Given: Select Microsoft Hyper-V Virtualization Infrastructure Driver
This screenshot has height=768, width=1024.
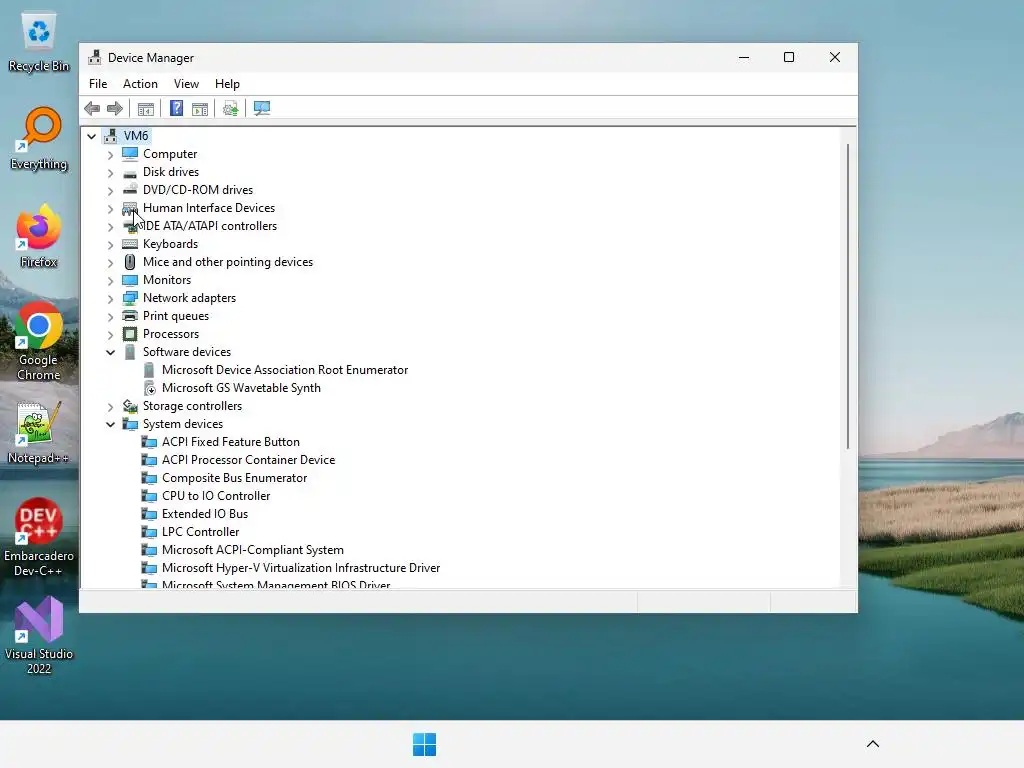Looking at the screenshot, I should click(301, 568).
